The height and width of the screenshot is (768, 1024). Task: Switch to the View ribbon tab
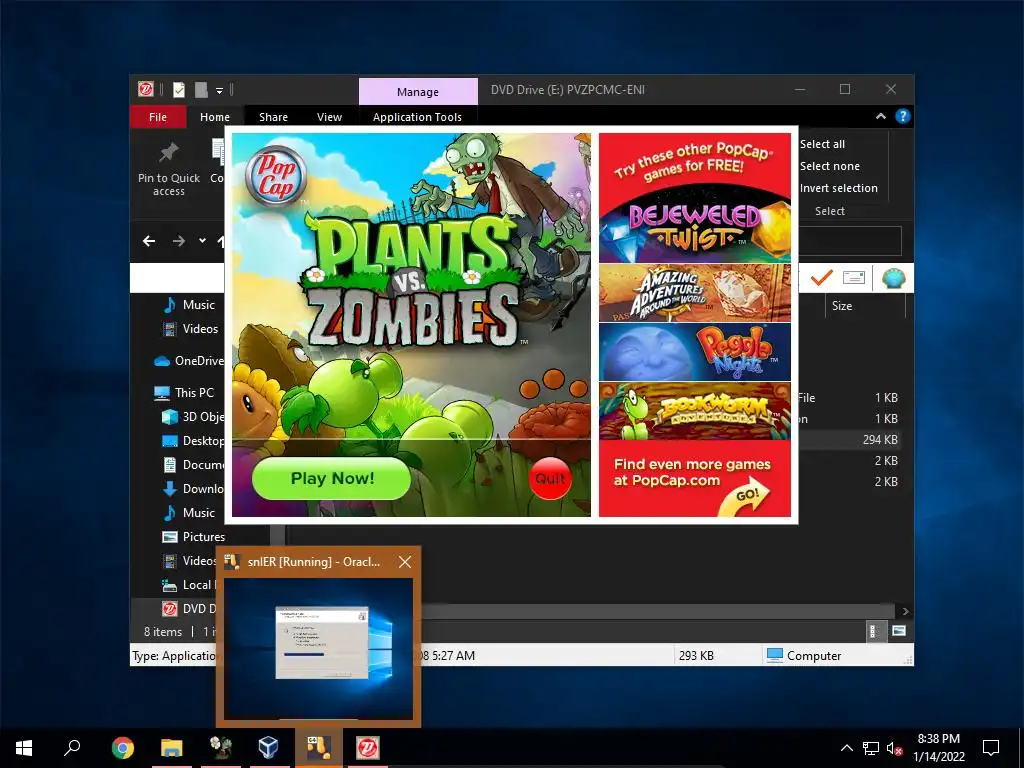pyautogui.click(x=329, y=117)
